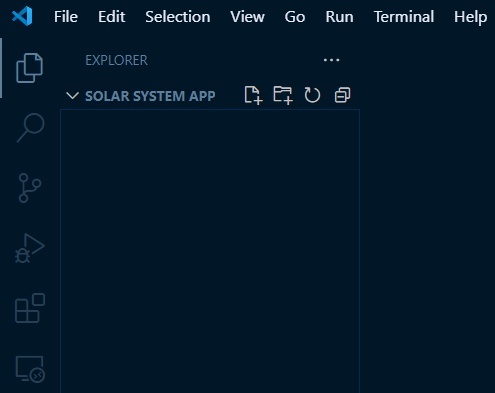Open the Go menu
The height and width of the screenshot is (393, 495).
tap(295, 17)
